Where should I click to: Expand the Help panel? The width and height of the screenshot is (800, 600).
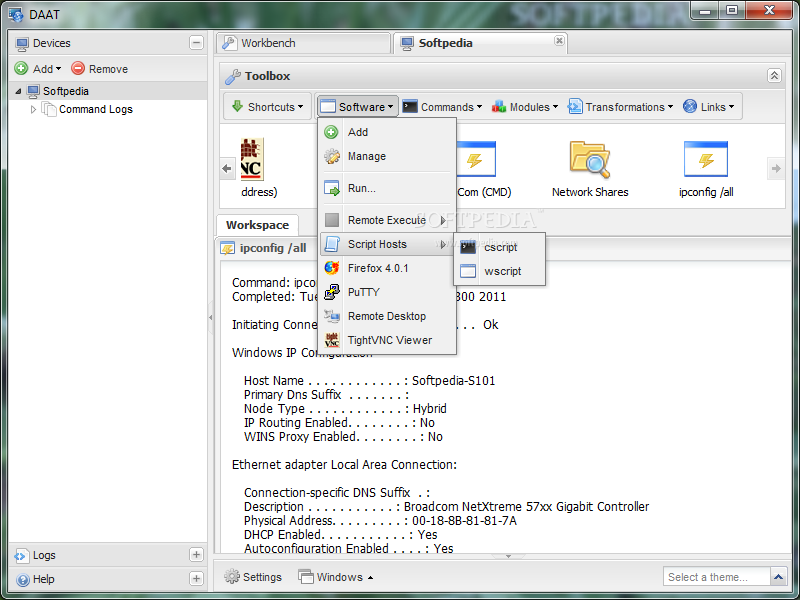(196, 579)
